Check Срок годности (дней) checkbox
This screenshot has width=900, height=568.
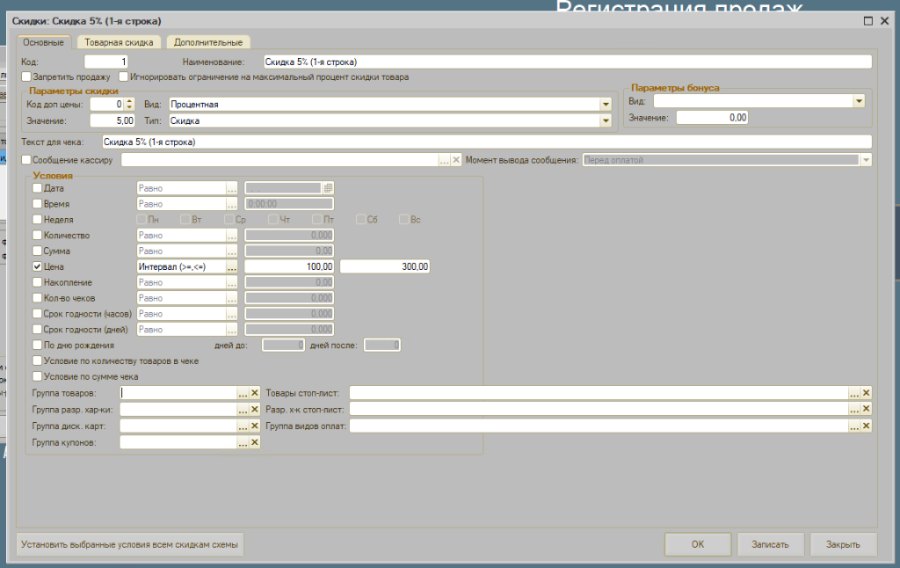(x=37, y=329)
